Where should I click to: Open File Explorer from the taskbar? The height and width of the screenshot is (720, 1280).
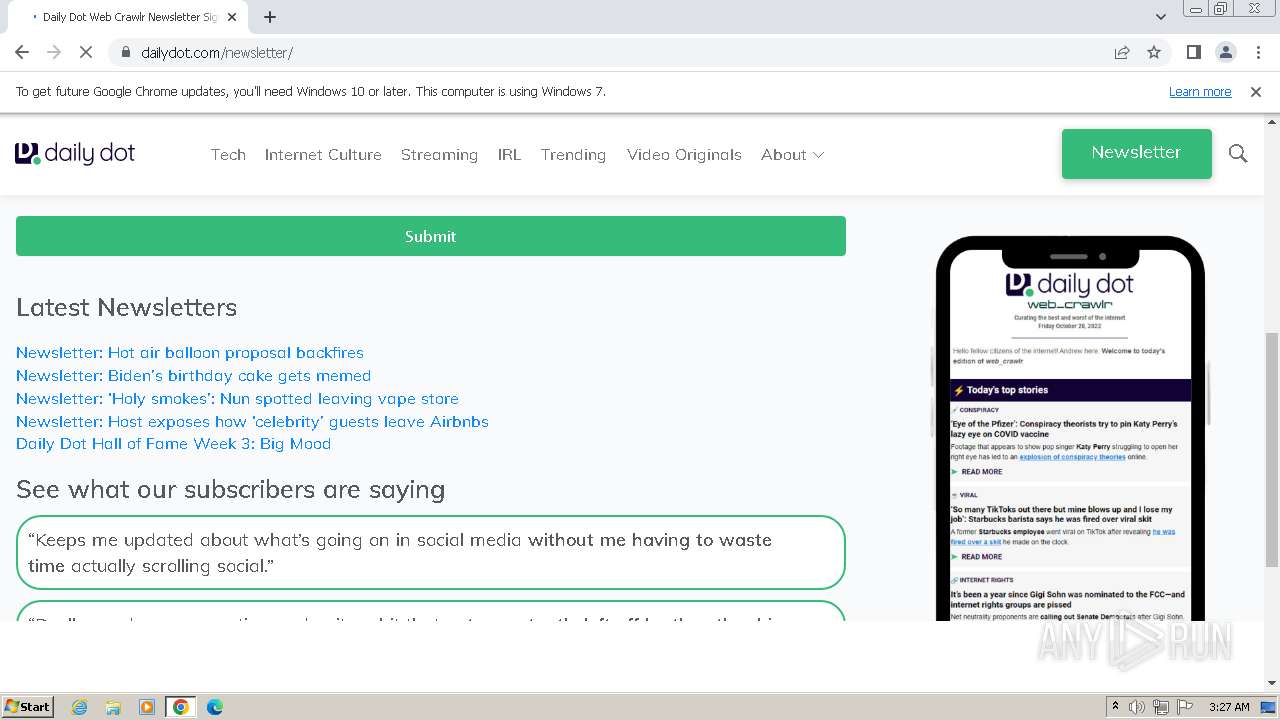[x=113, y=707]
